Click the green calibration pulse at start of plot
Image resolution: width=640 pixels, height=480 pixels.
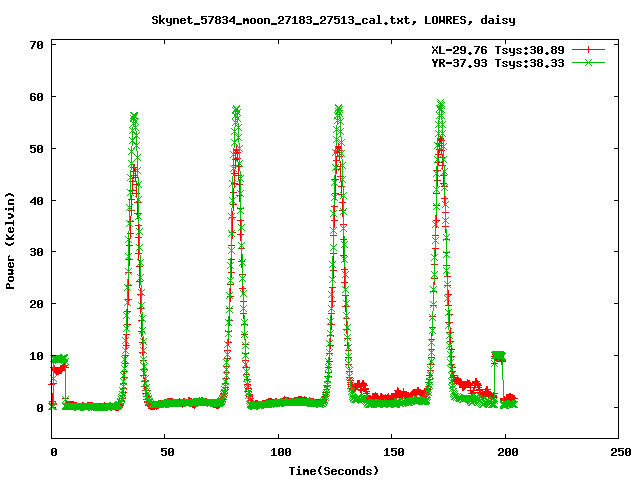(x=60, y=359)
